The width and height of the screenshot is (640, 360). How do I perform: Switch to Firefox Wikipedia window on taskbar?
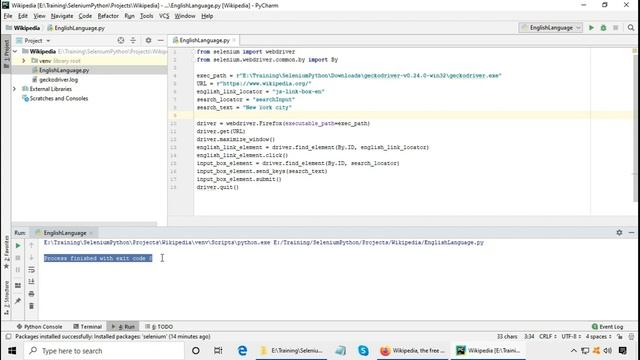tap(412, 351)
